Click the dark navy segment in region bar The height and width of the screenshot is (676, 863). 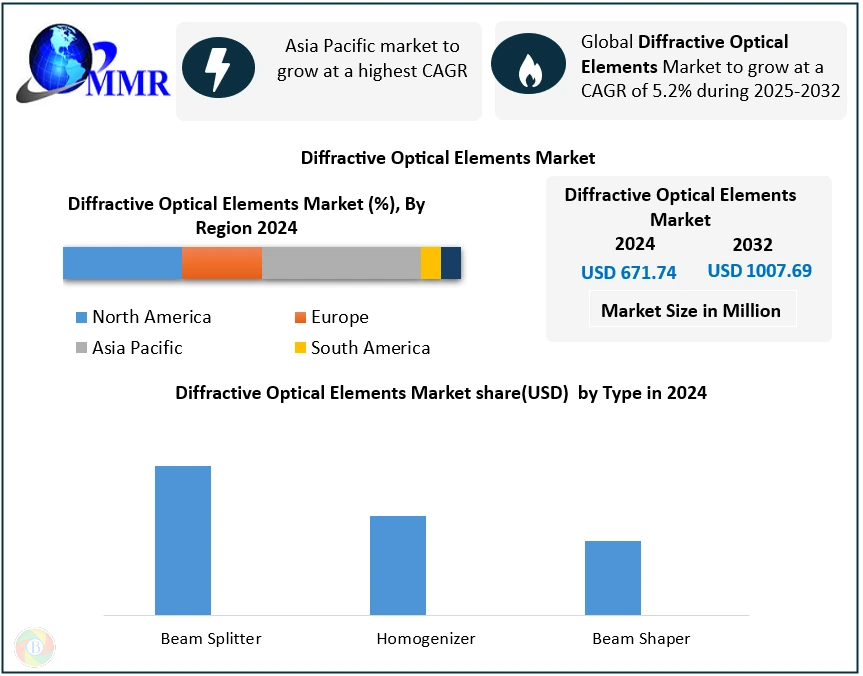click(451, 263)
